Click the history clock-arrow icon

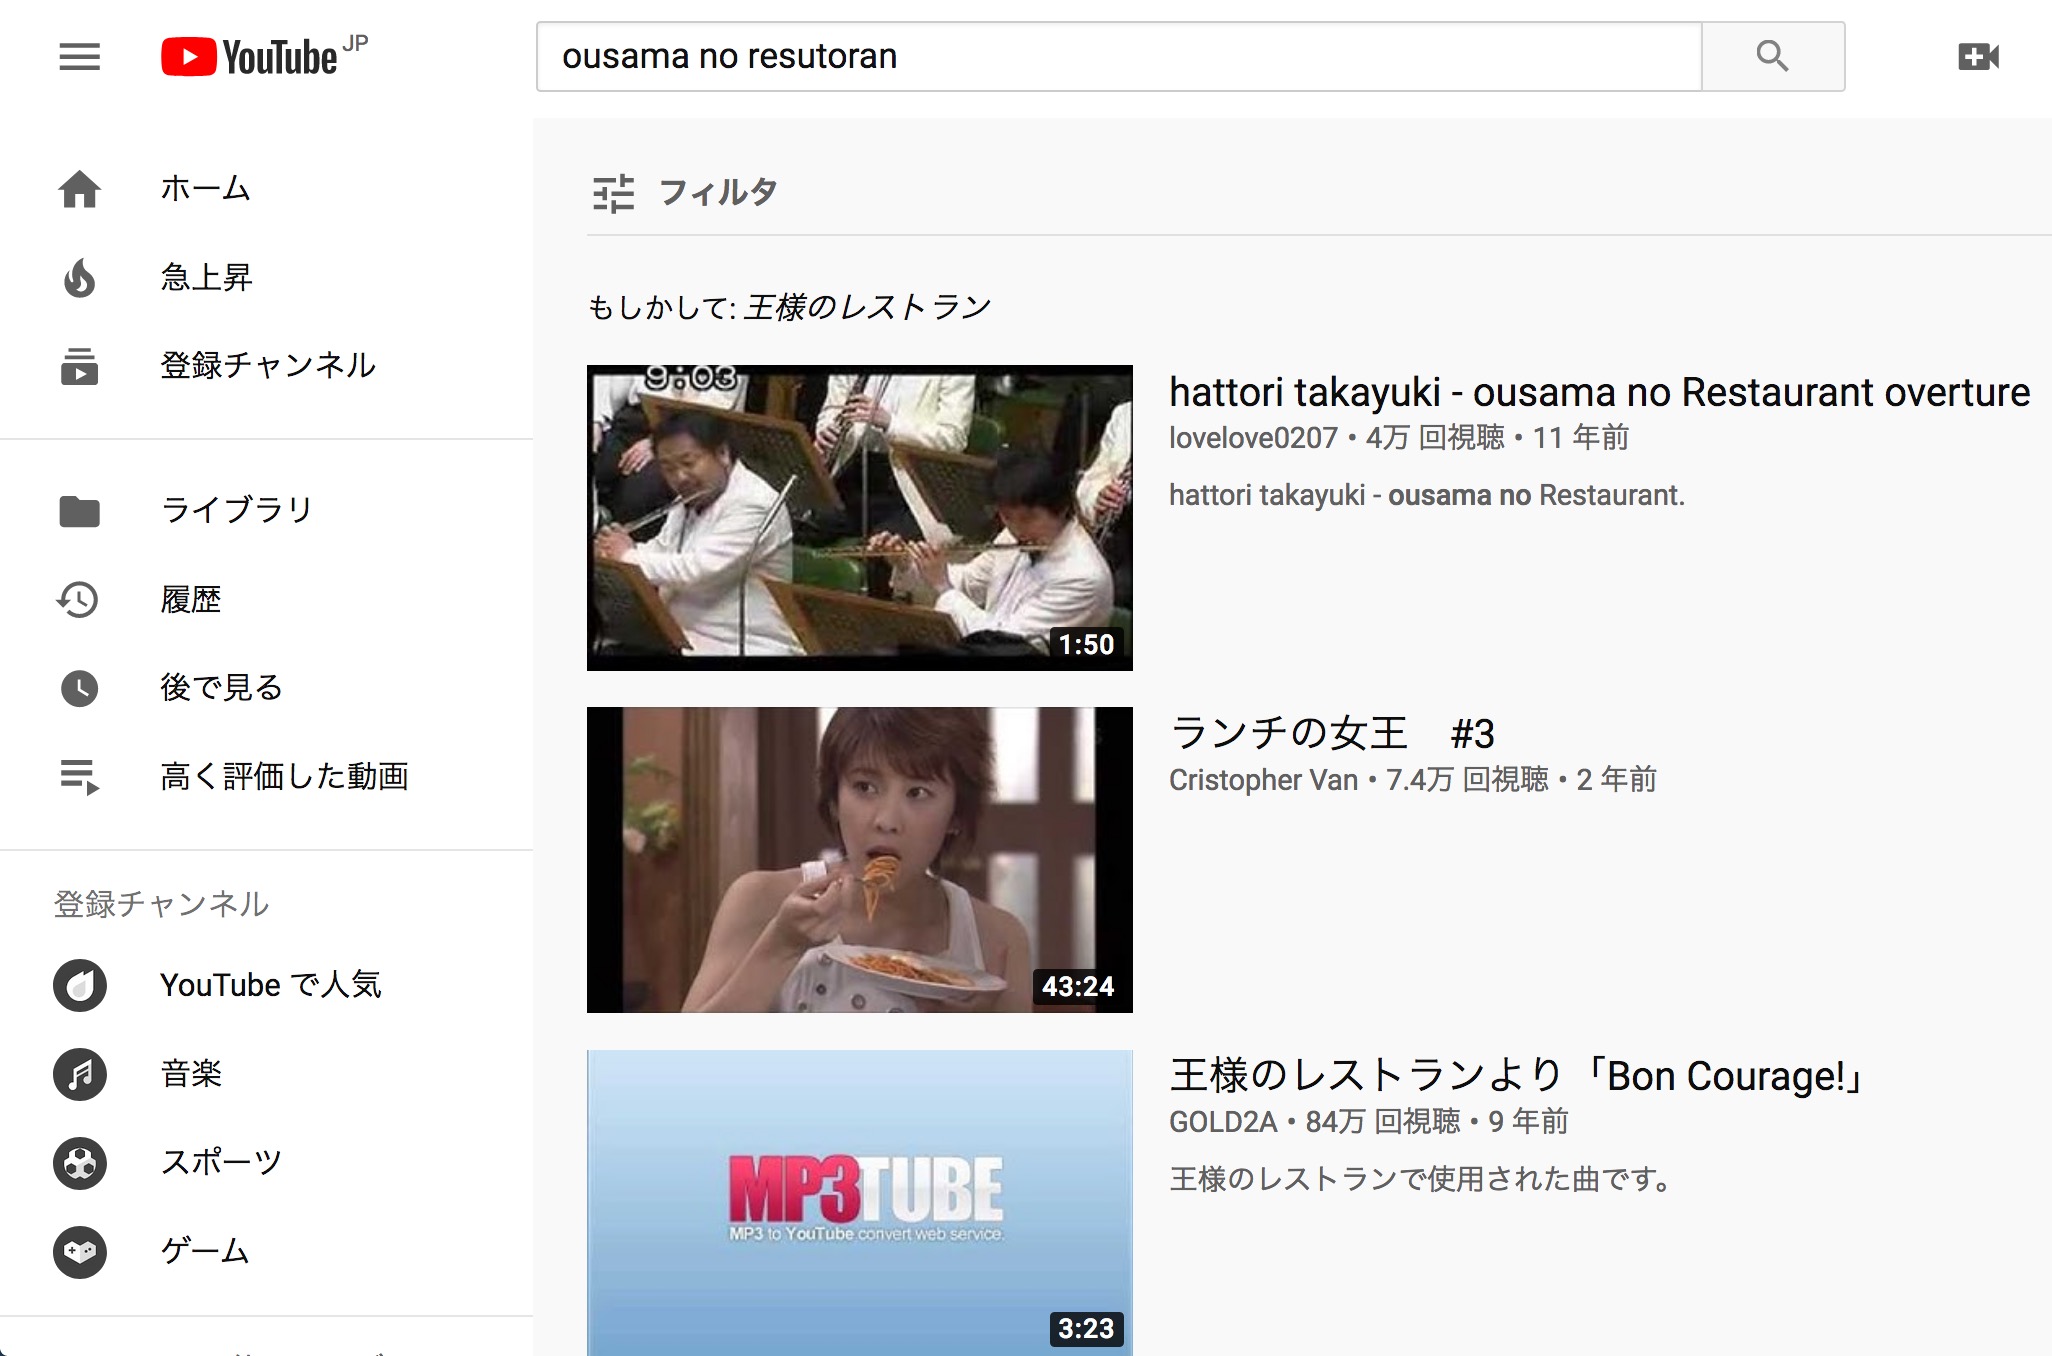[x=78, y=599]
